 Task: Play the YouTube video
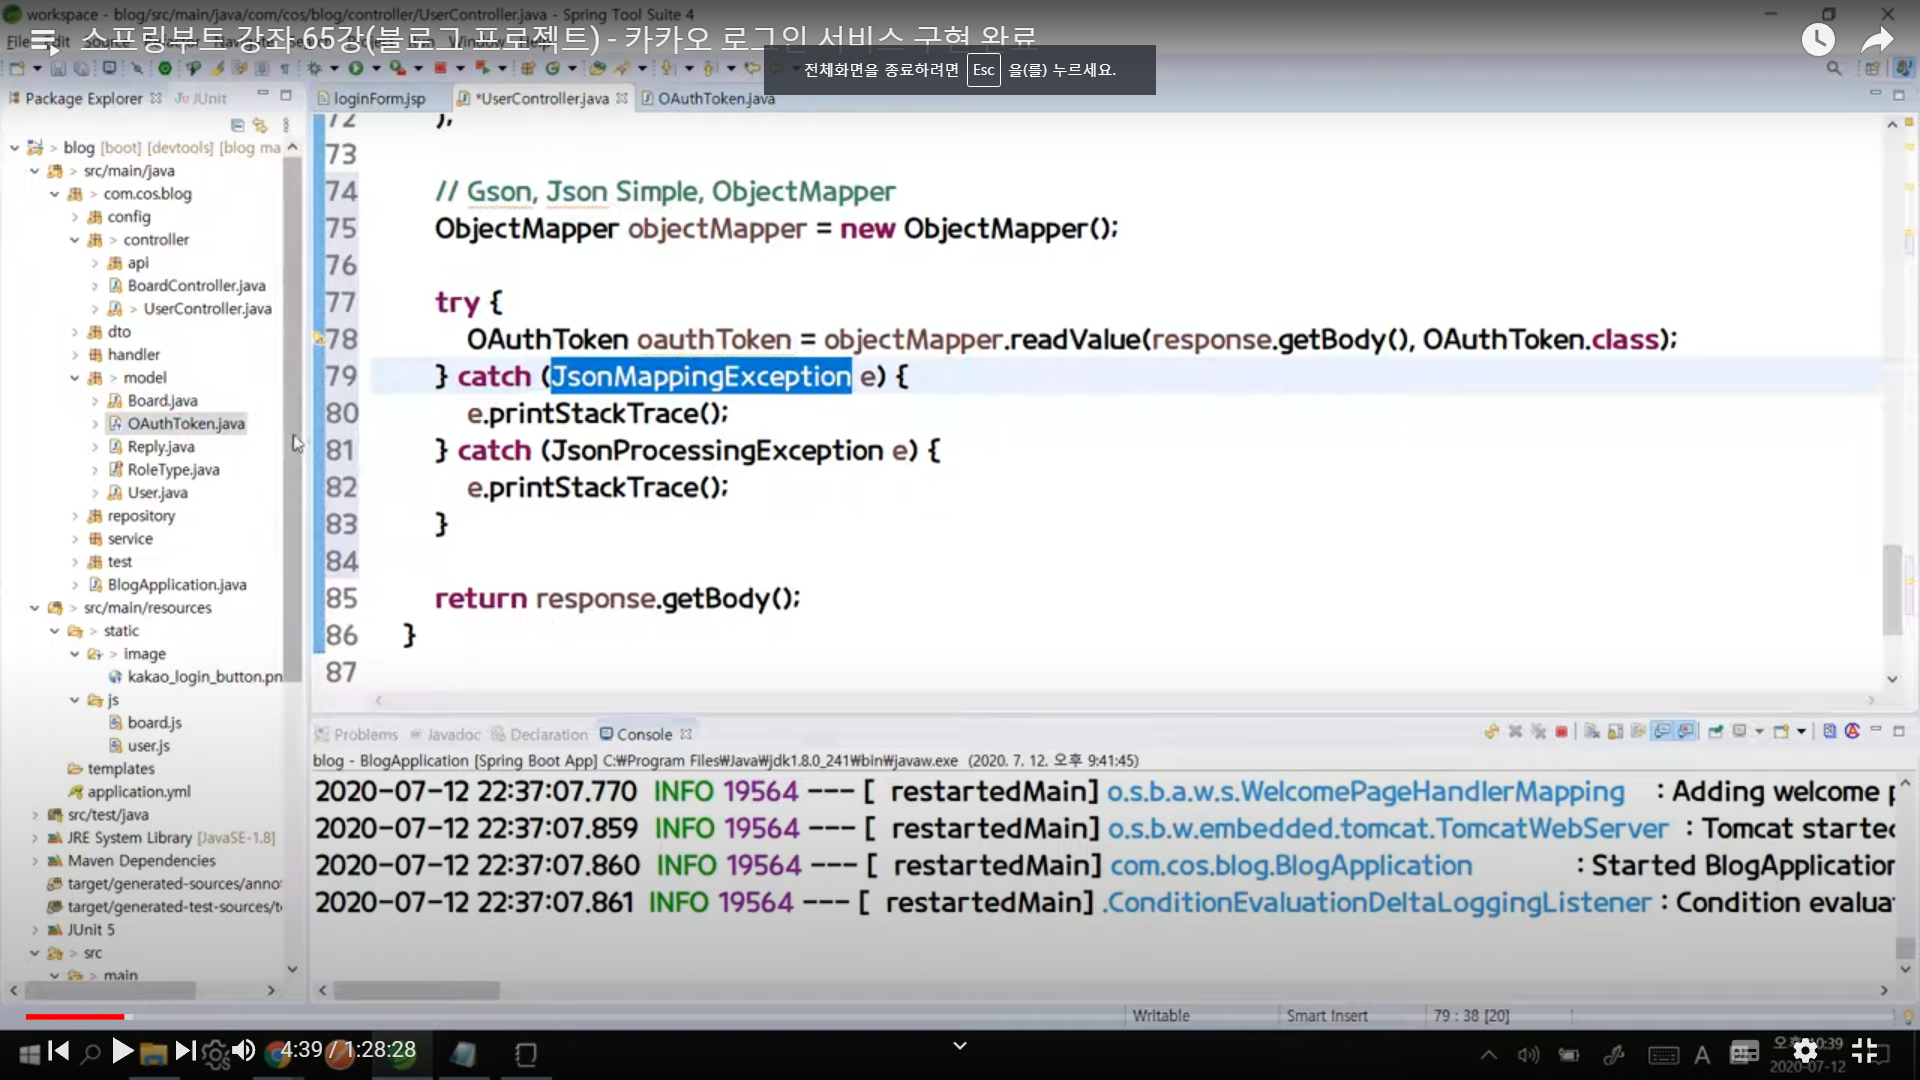[122, 1050]
